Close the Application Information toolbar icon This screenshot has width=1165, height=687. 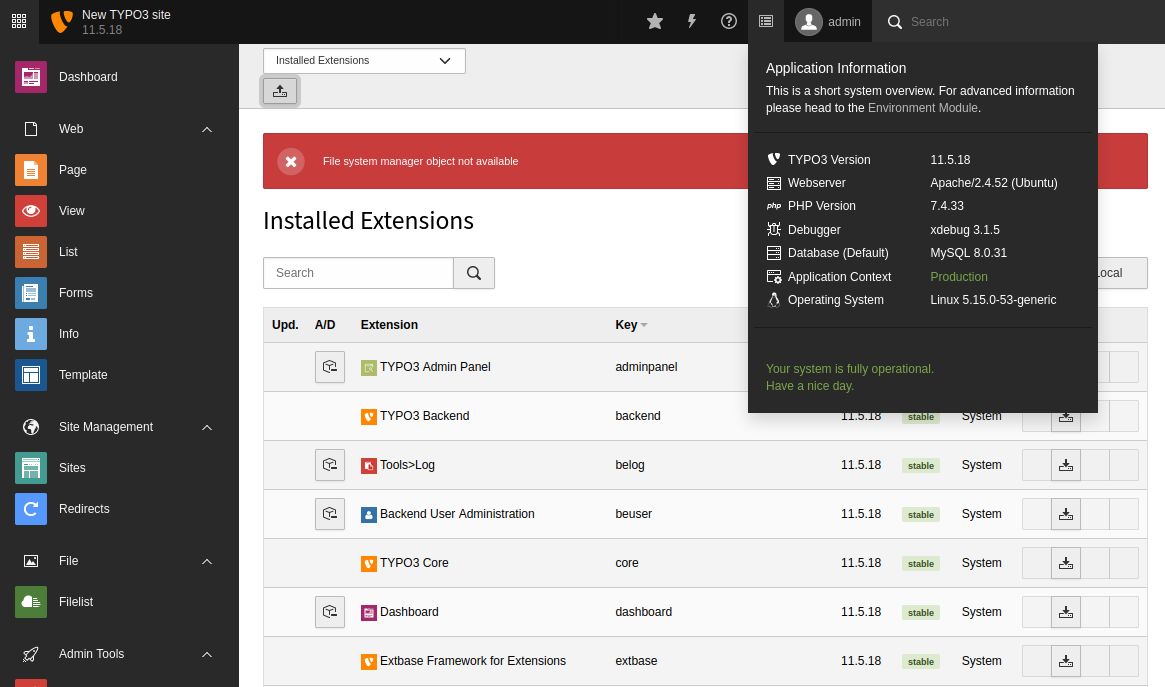(766, 22)
